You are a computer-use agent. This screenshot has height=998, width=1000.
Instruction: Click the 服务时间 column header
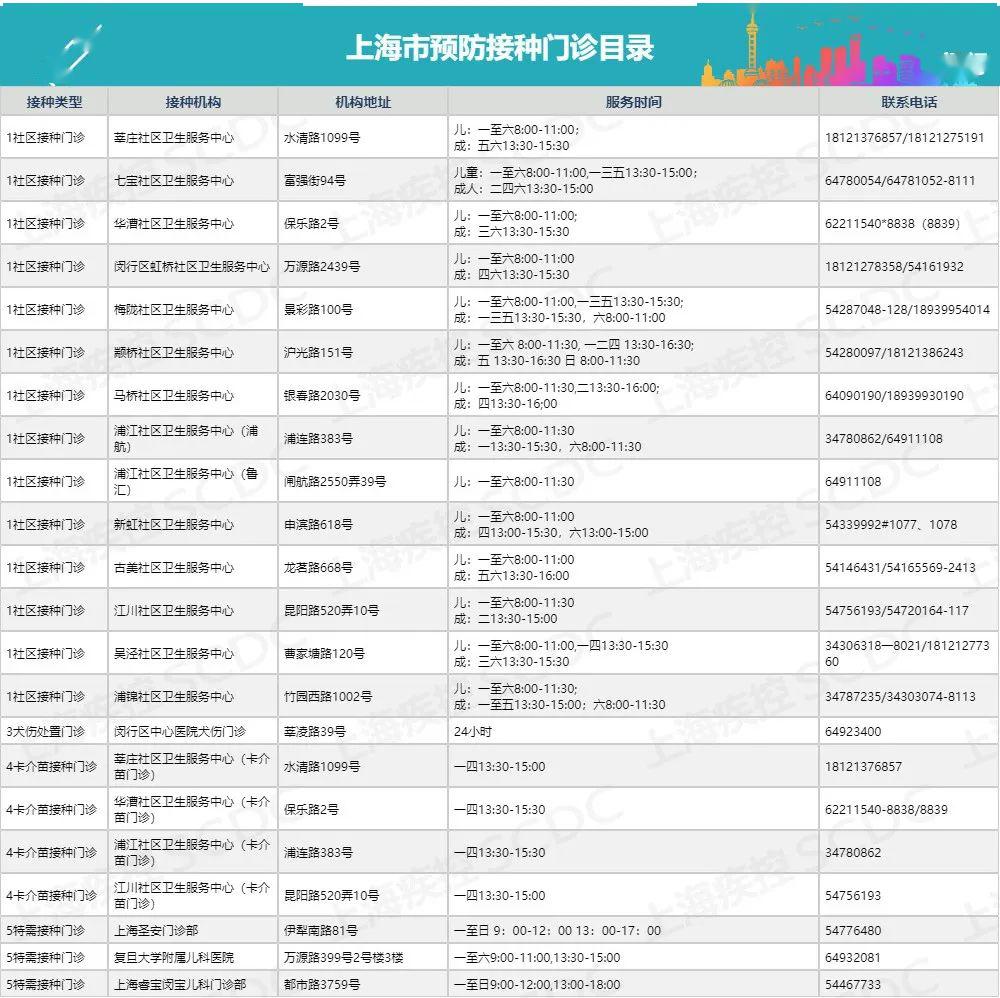click(633, 102)
